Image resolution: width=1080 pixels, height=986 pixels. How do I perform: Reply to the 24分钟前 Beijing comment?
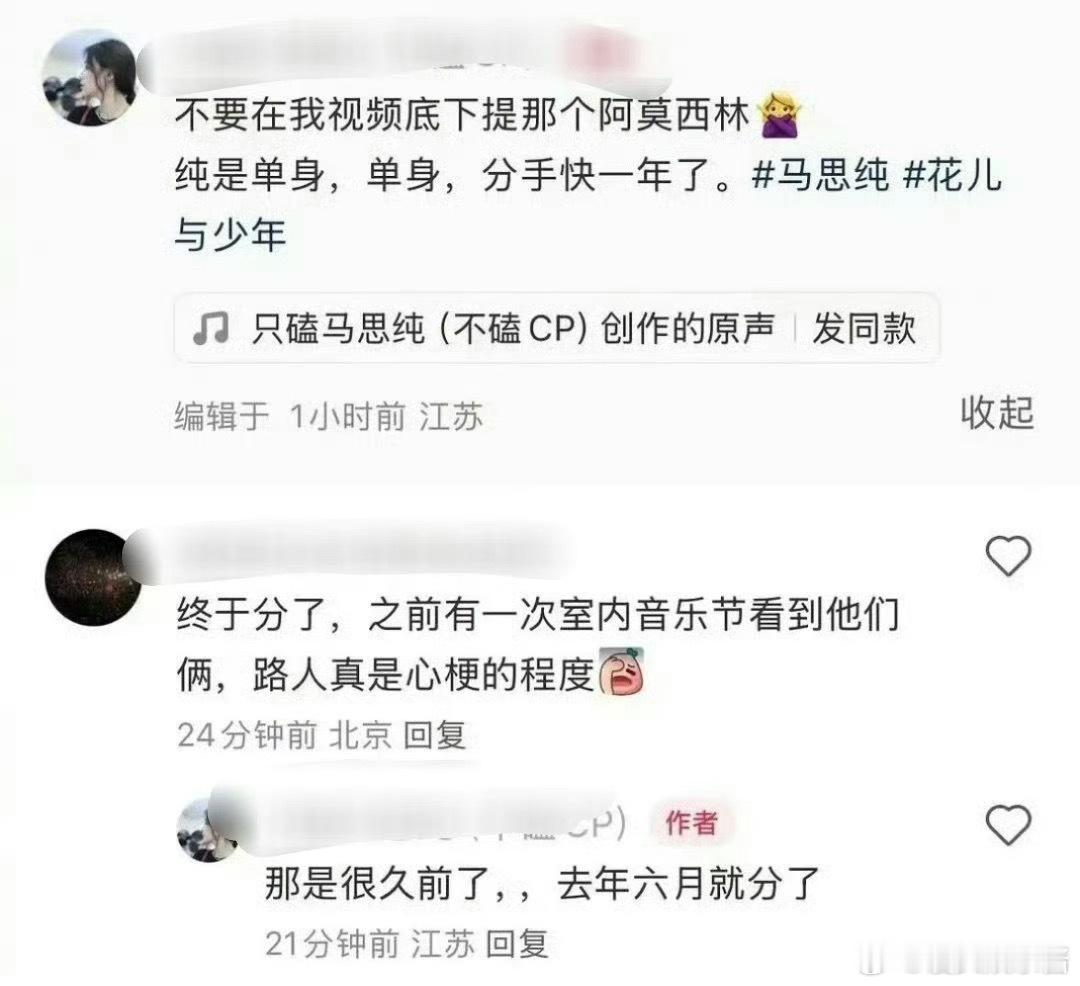coord(435,735)
